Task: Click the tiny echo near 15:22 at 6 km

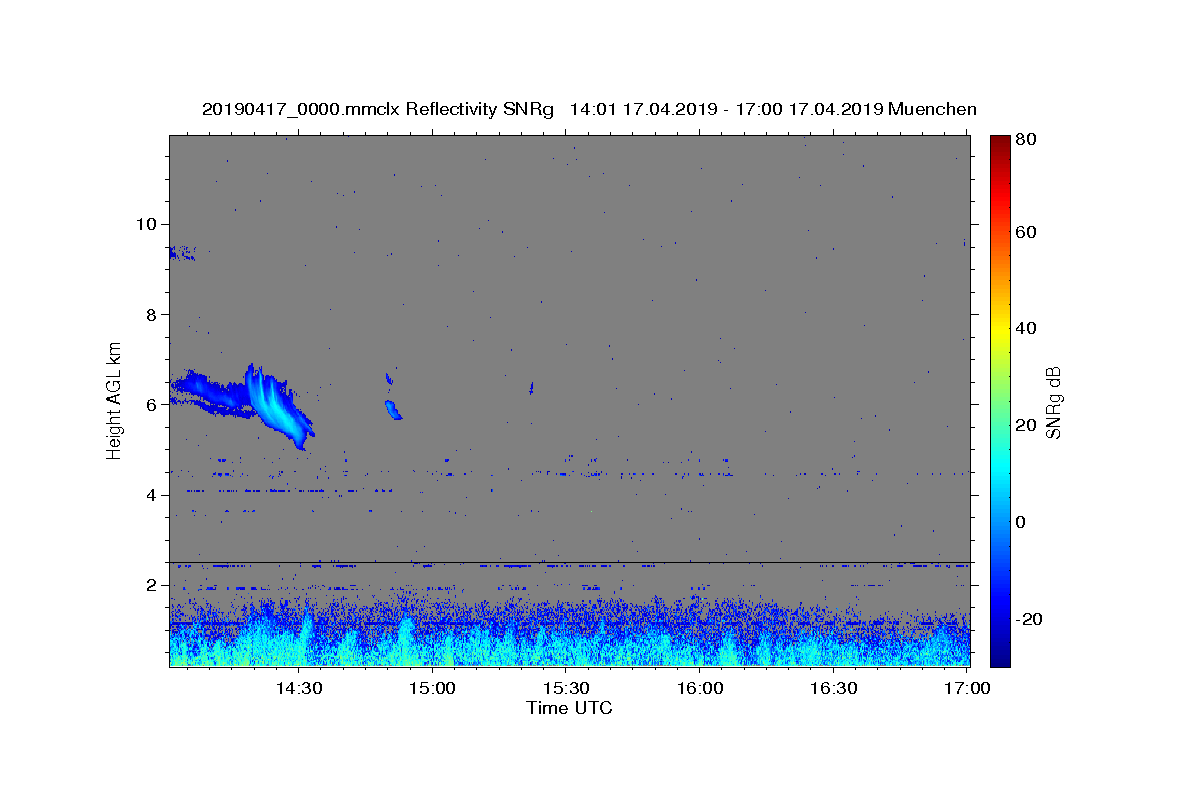Action: 531,387
